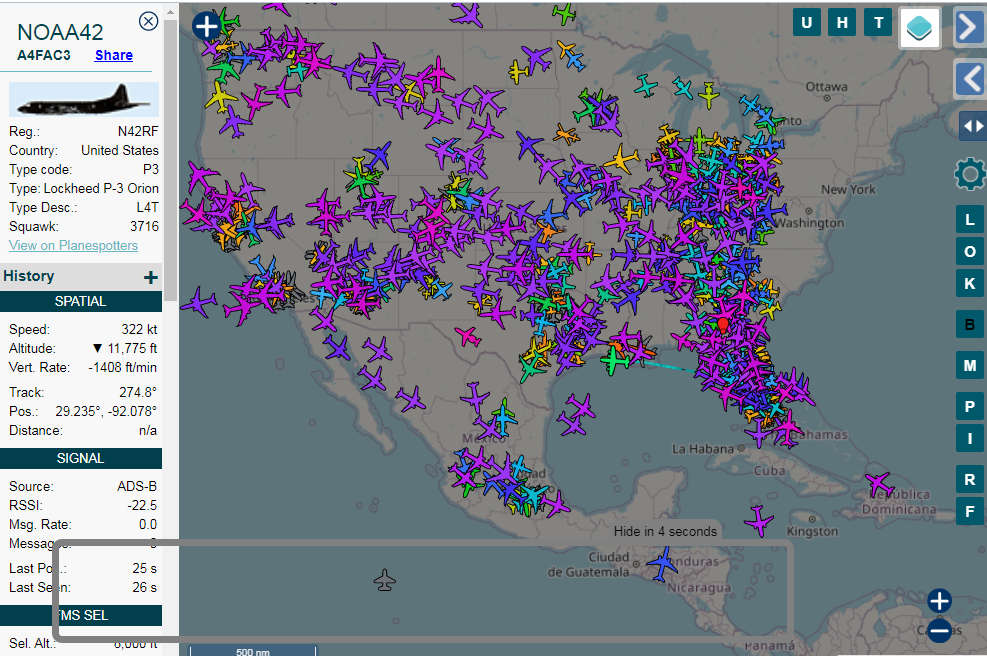Toggle the I button
This screenshot has width=987, height=656.
tap(970, 438)
